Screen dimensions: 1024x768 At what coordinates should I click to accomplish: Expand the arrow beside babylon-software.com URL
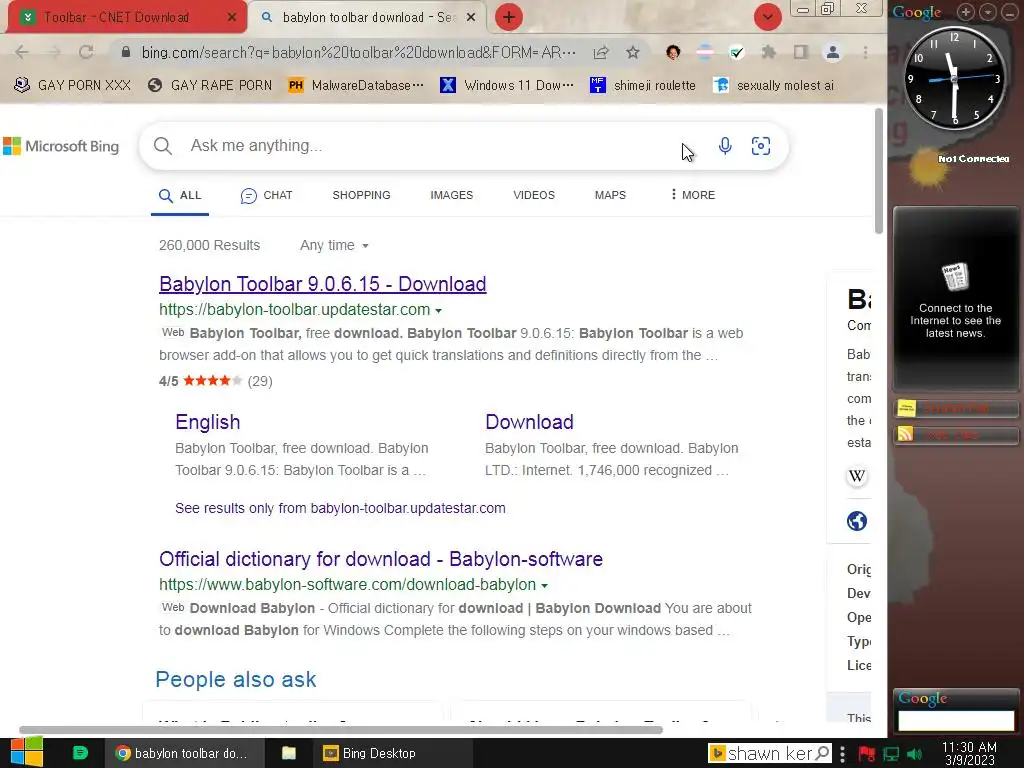pyautogui.click(x=544, y=586)
